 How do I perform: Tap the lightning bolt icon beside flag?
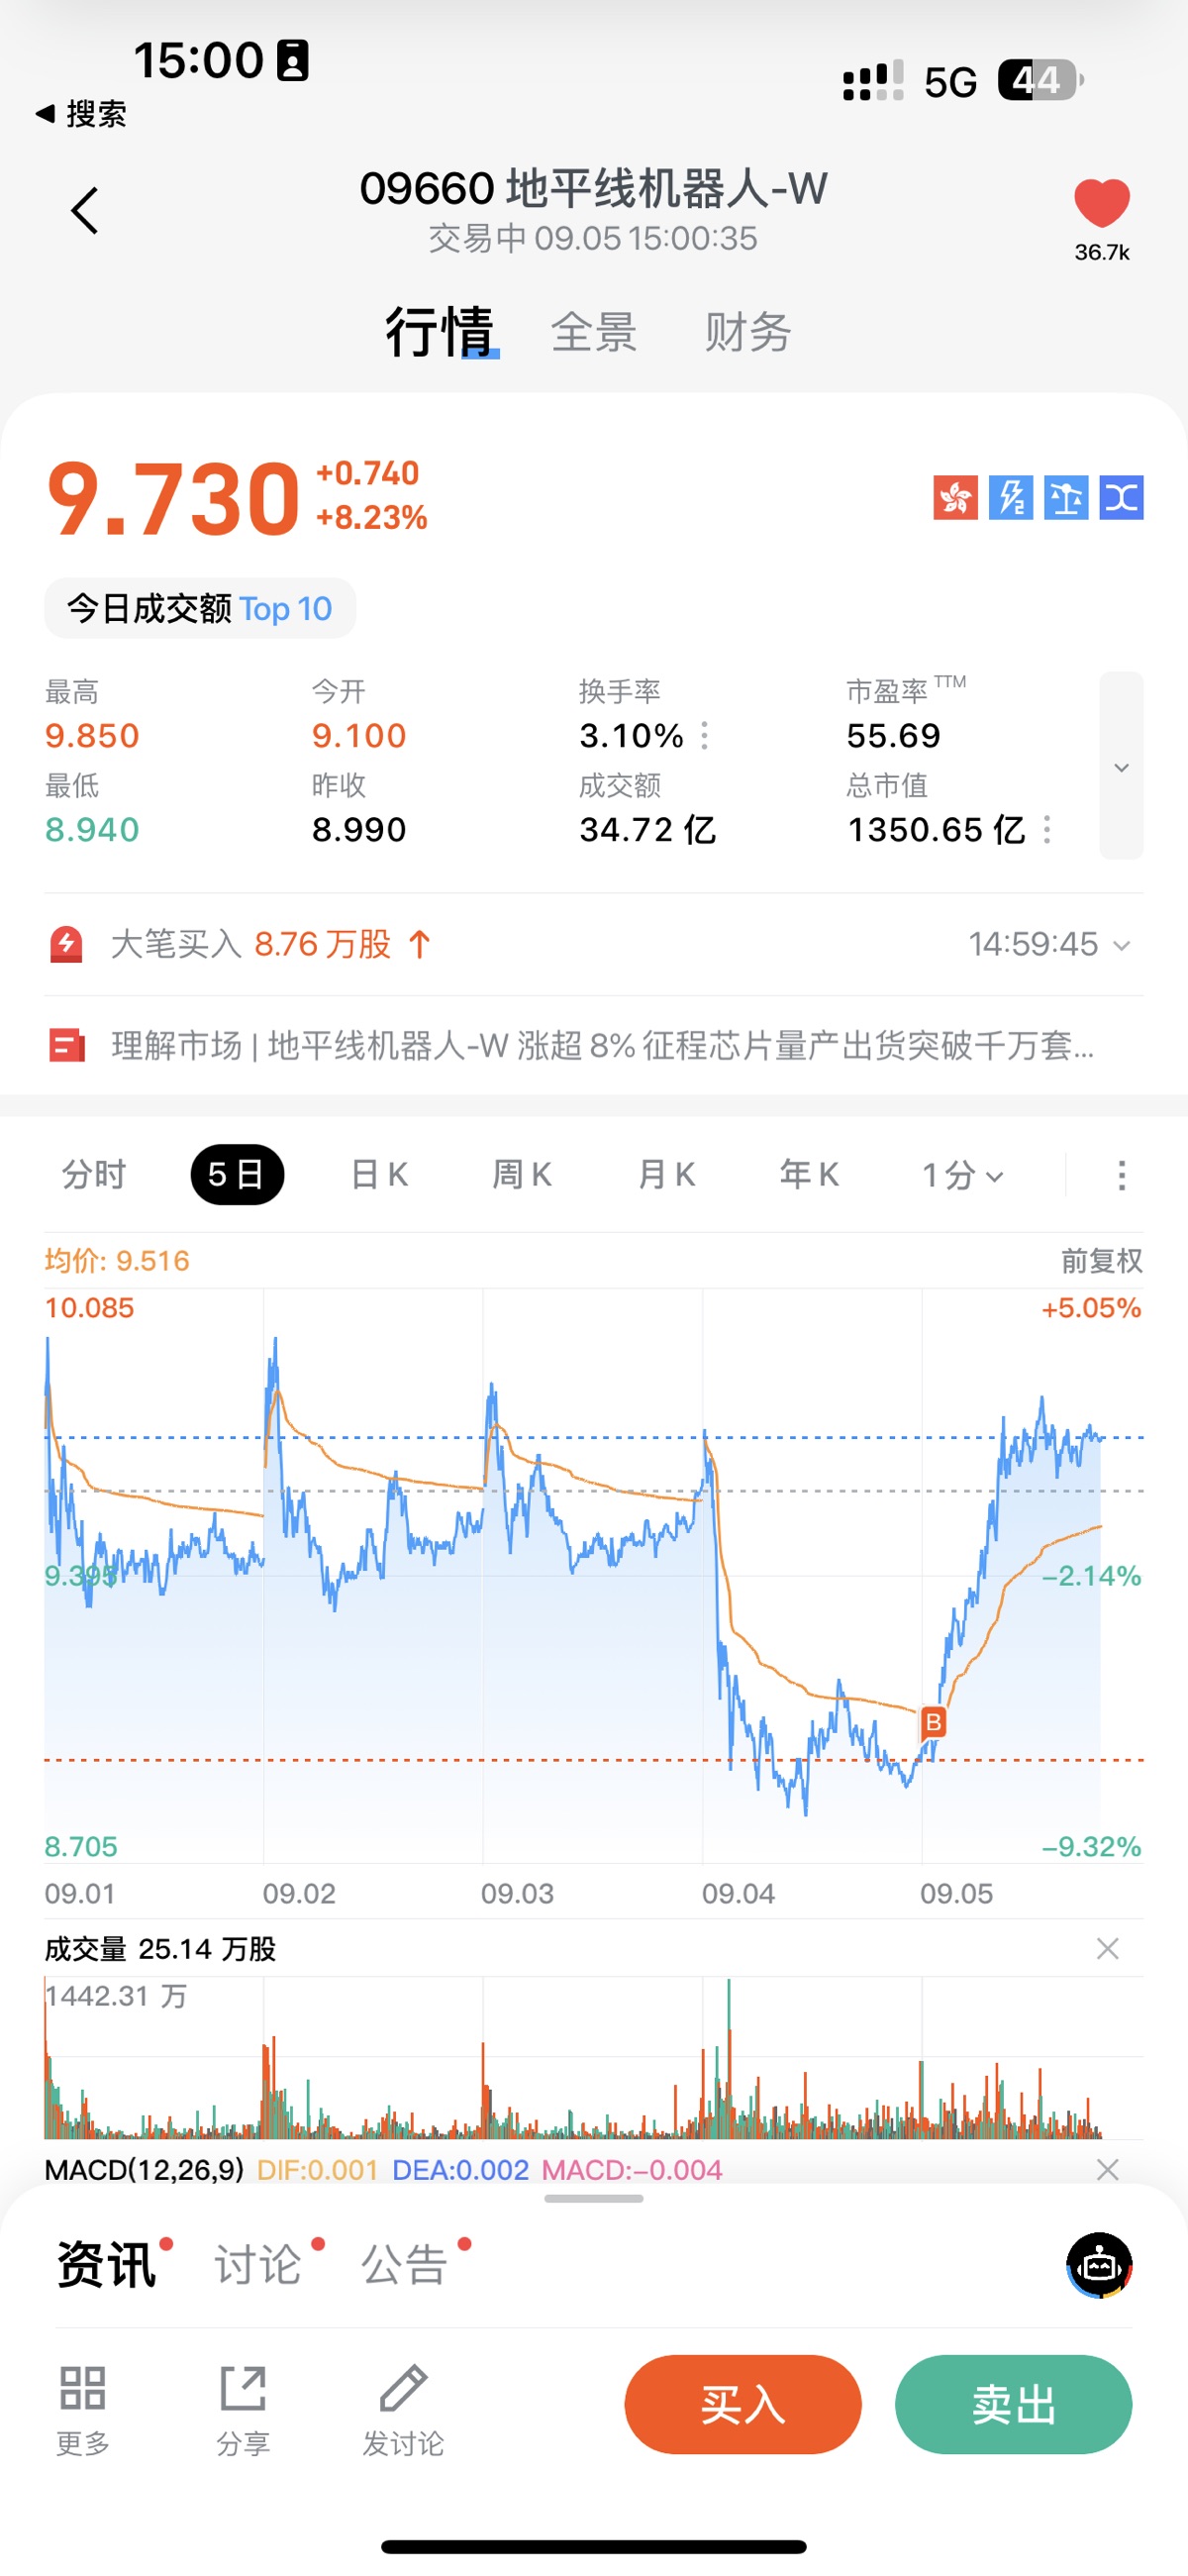(x=1010, y=498)
